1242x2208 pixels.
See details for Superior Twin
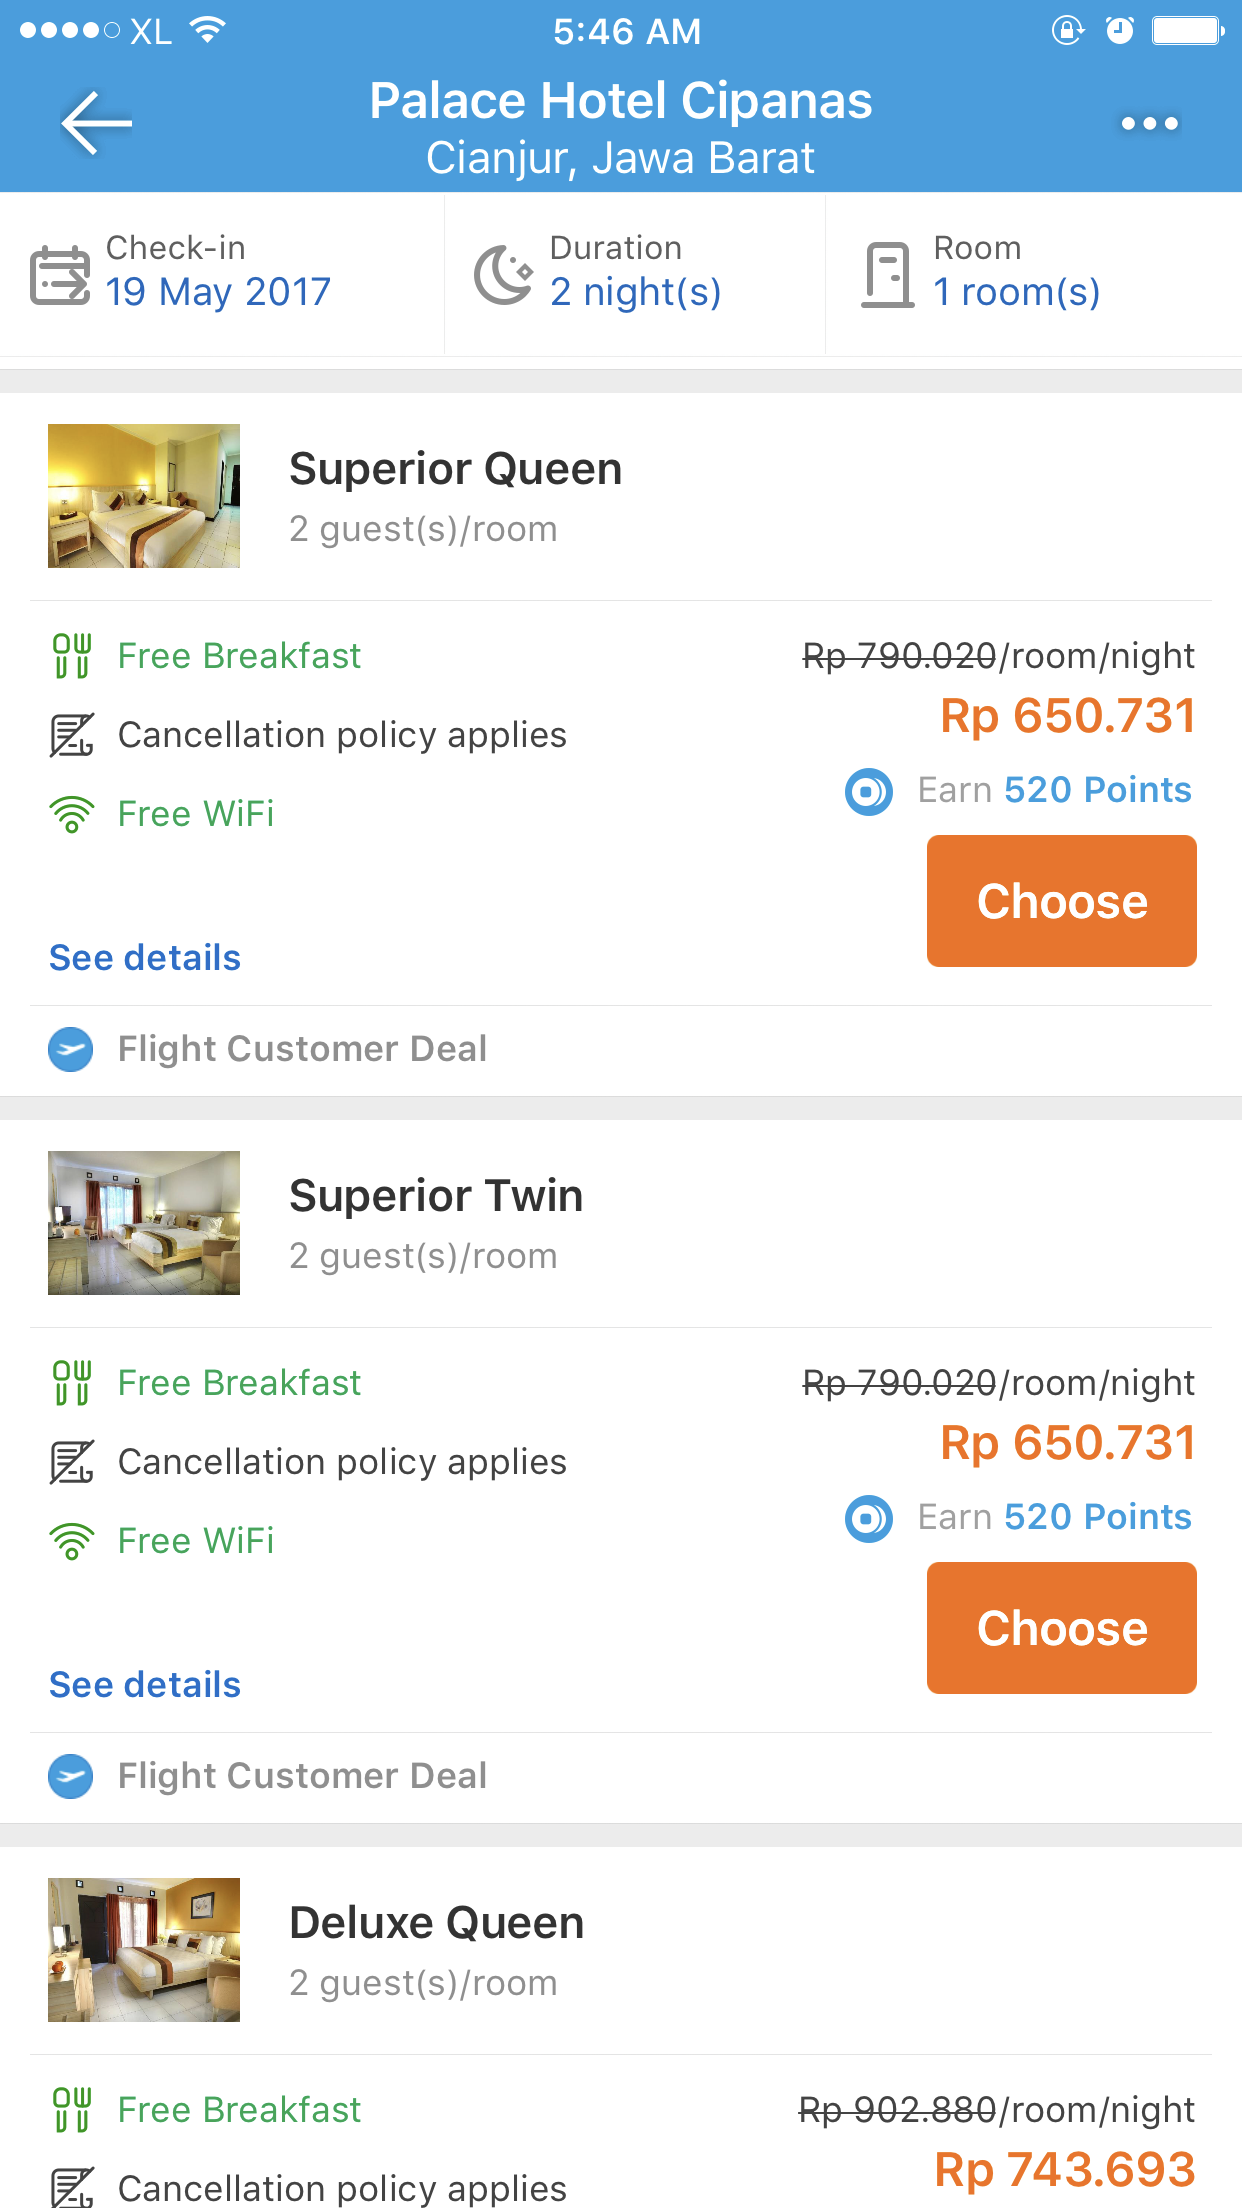(x=145, y=1685)
